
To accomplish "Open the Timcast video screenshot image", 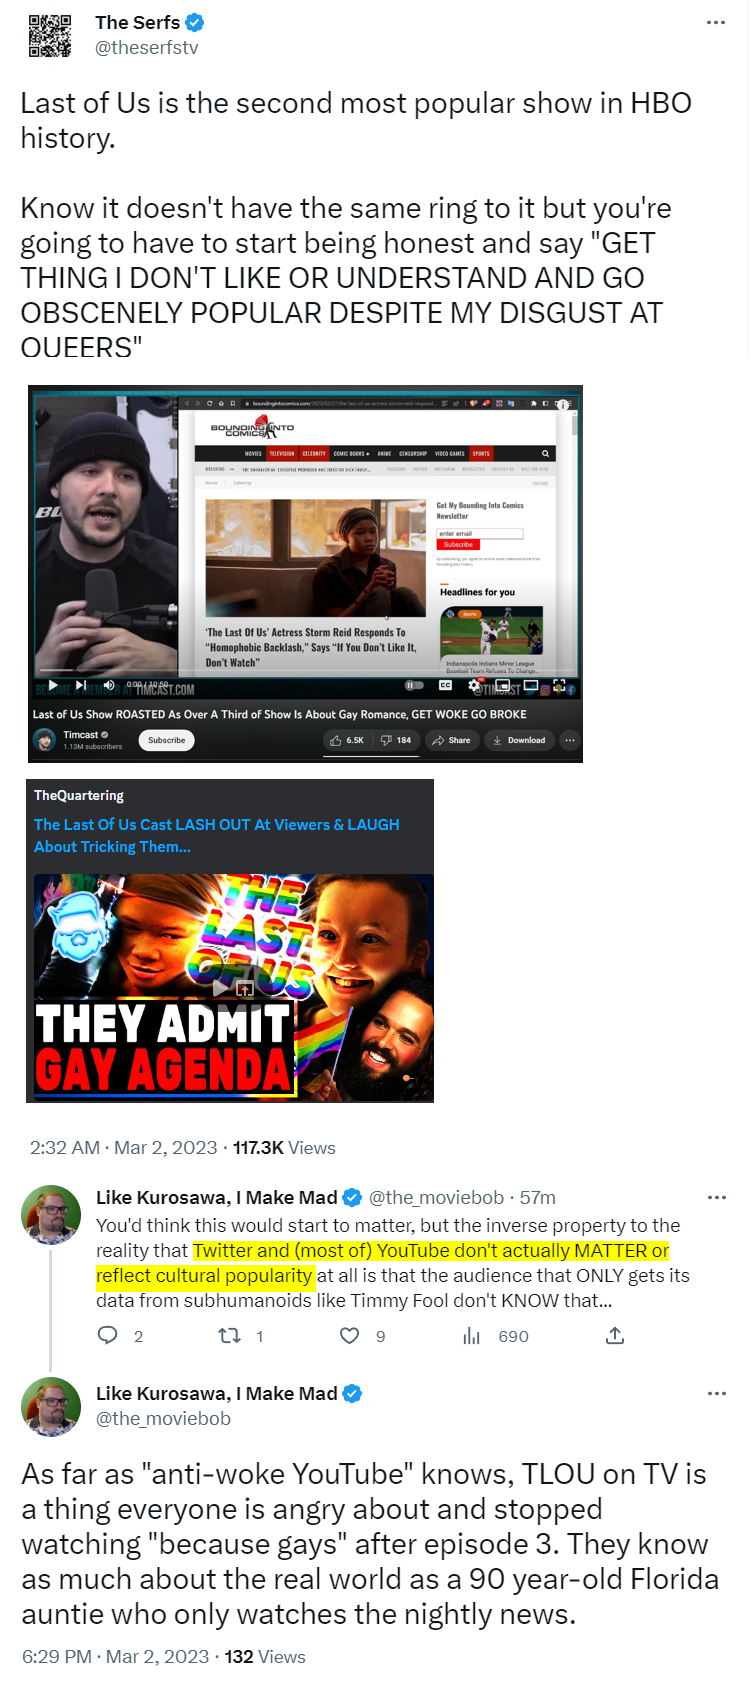I will [x=305, y=574].
